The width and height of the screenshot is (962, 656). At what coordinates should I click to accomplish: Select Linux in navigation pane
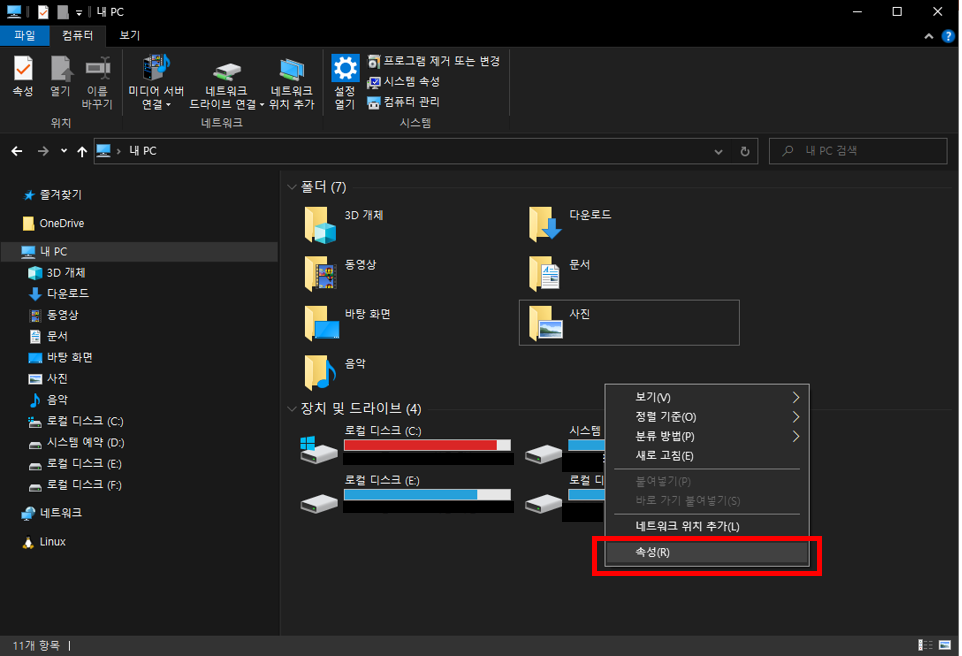44,542
